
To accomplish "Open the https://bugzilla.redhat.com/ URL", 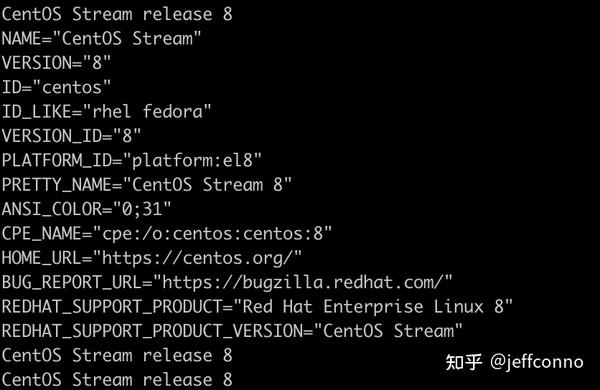I will click(303, 282).
